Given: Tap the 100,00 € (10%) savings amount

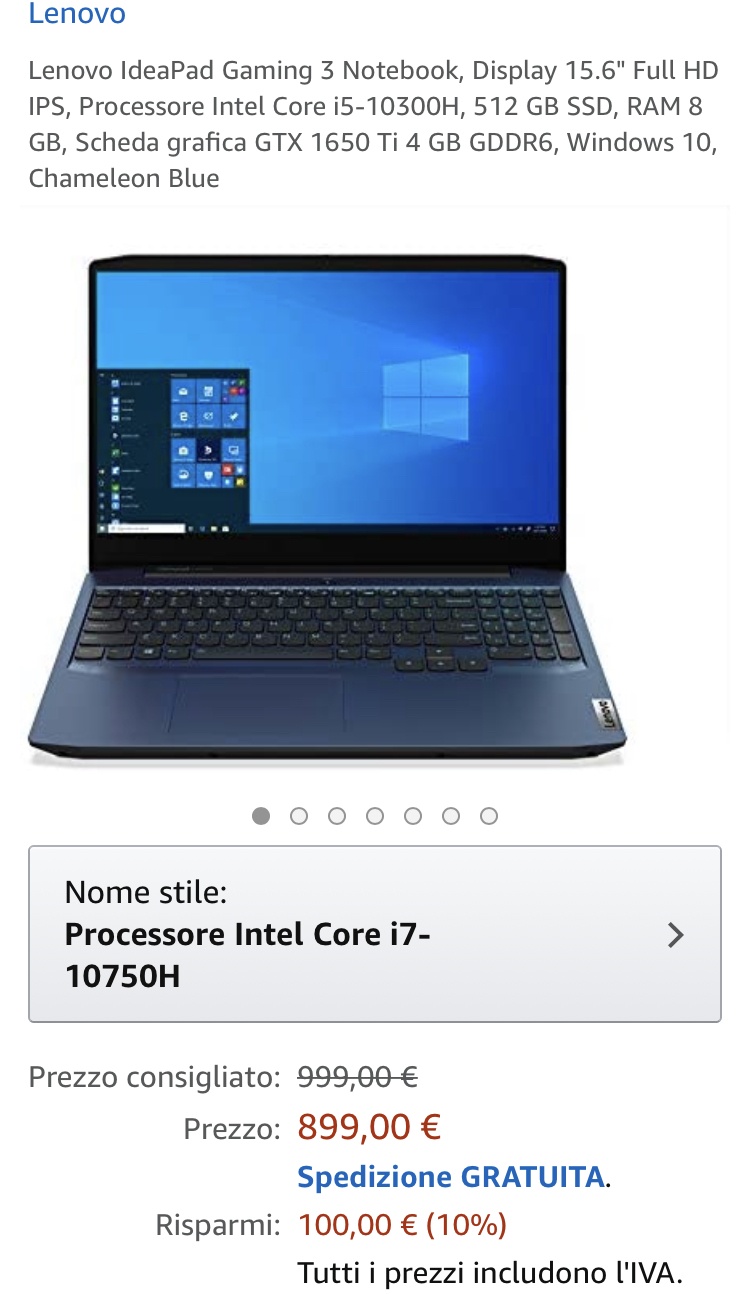Looking at the screenshot, I should coord(403,1224).
